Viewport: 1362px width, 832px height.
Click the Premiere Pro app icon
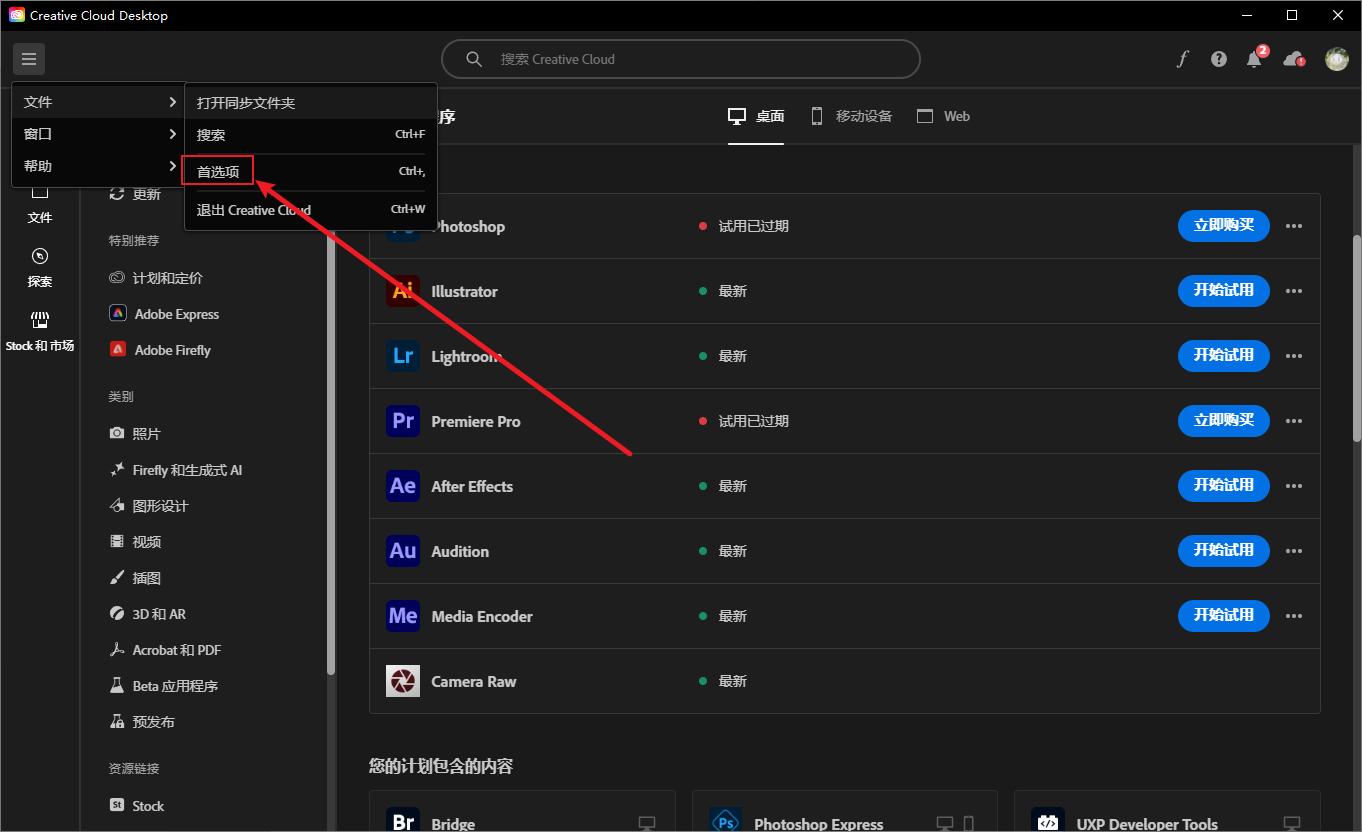click(403, 421)
